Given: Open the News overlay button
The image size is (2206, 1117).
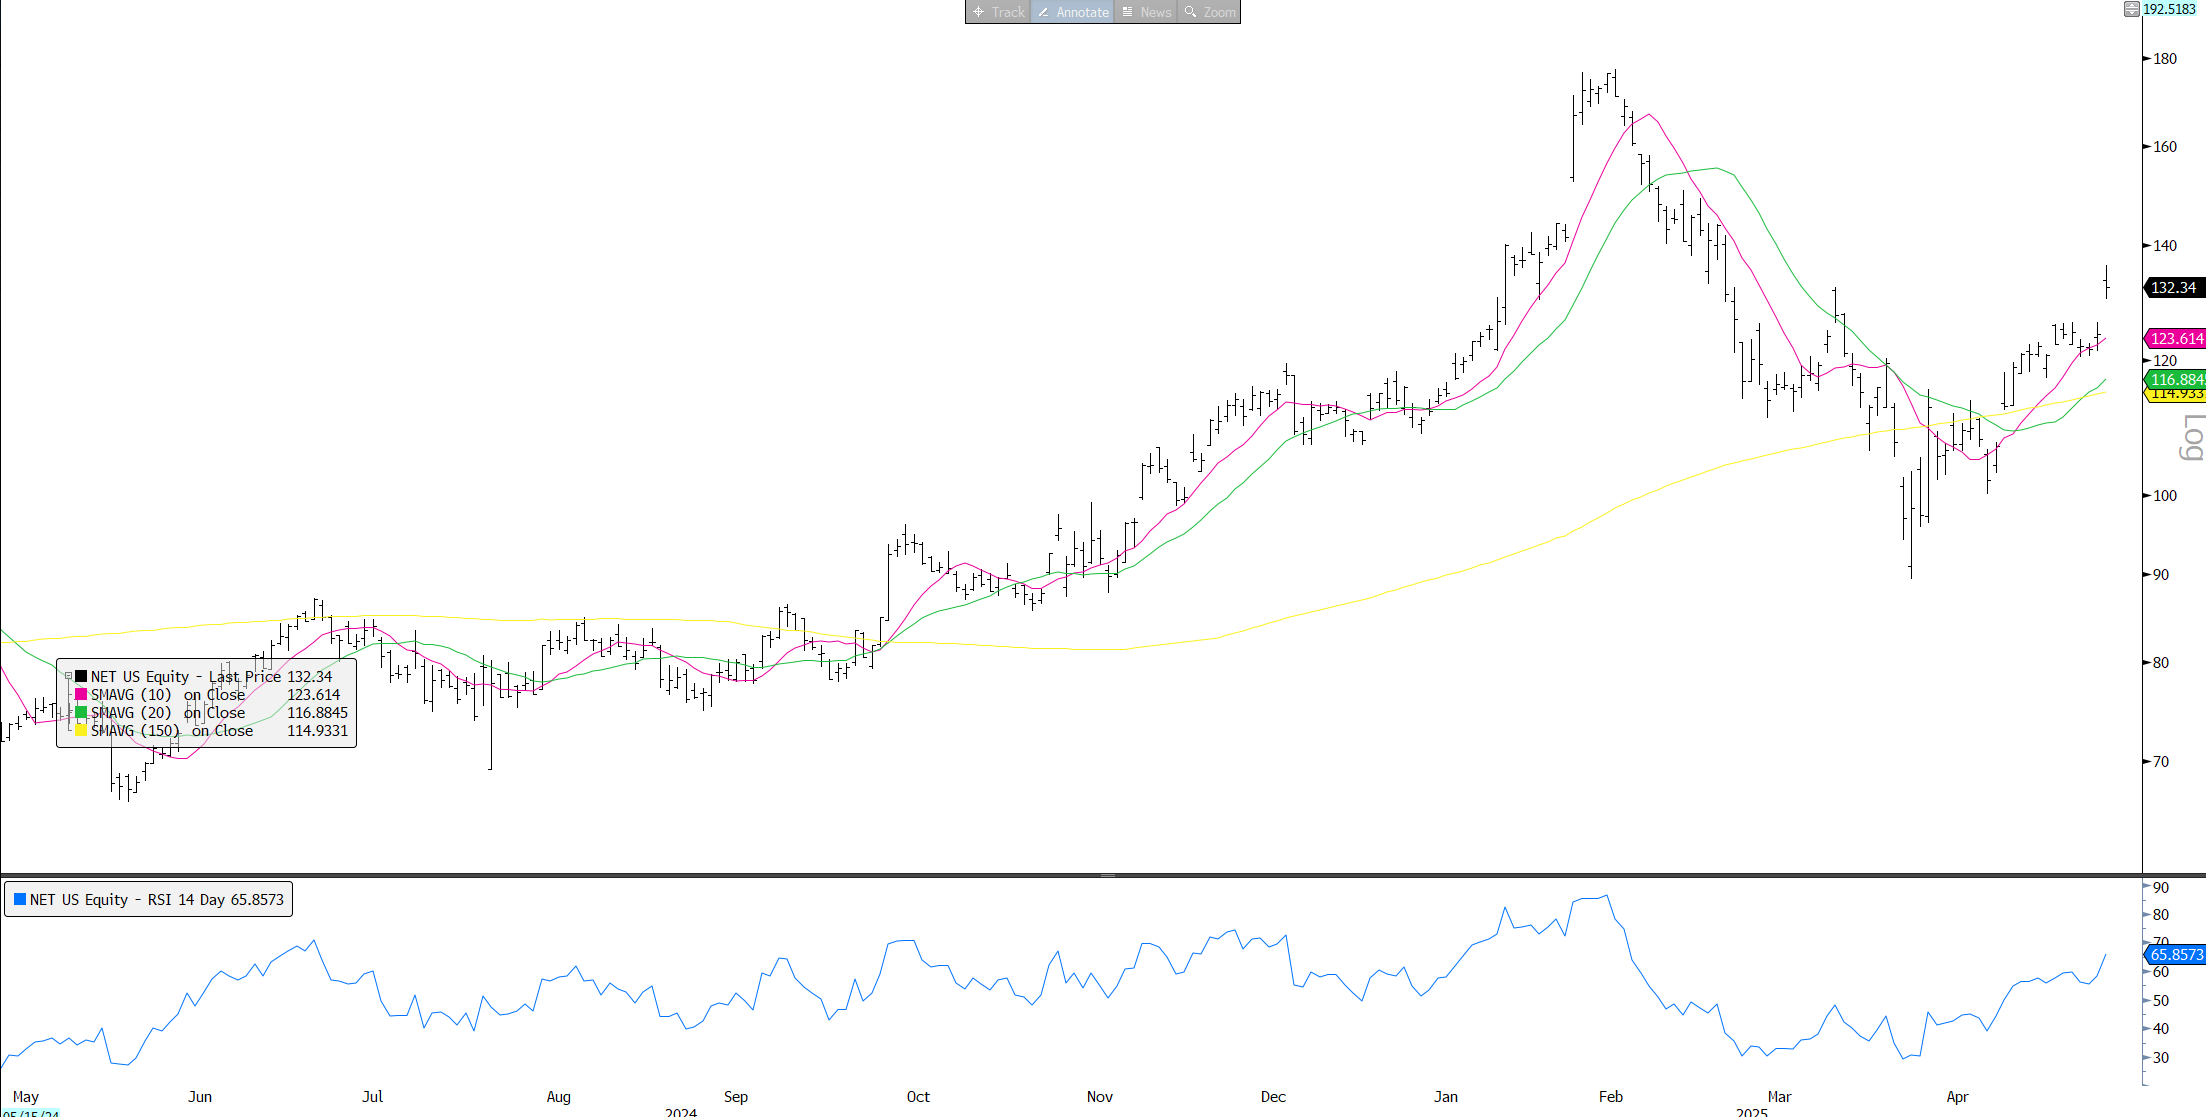Looking at the screenshot, I should (1146, 12).
